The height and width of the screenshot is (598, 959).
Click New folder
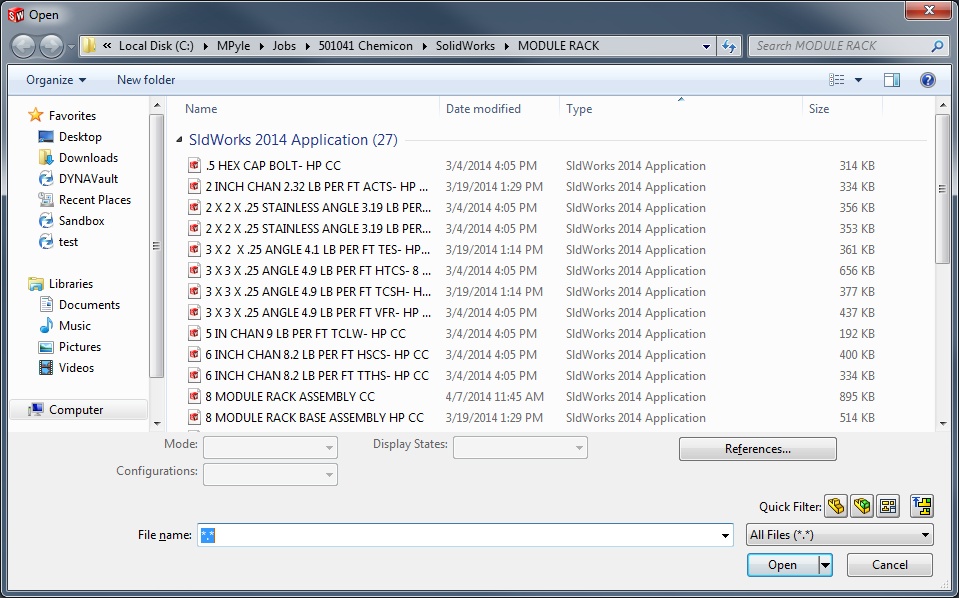[x=146, y=80]
